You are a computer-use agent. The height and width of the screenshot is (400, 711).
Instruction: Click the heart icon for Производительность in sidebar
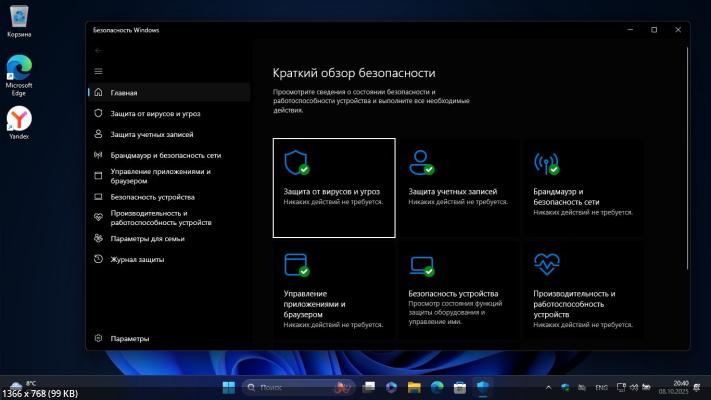(98, 218)
